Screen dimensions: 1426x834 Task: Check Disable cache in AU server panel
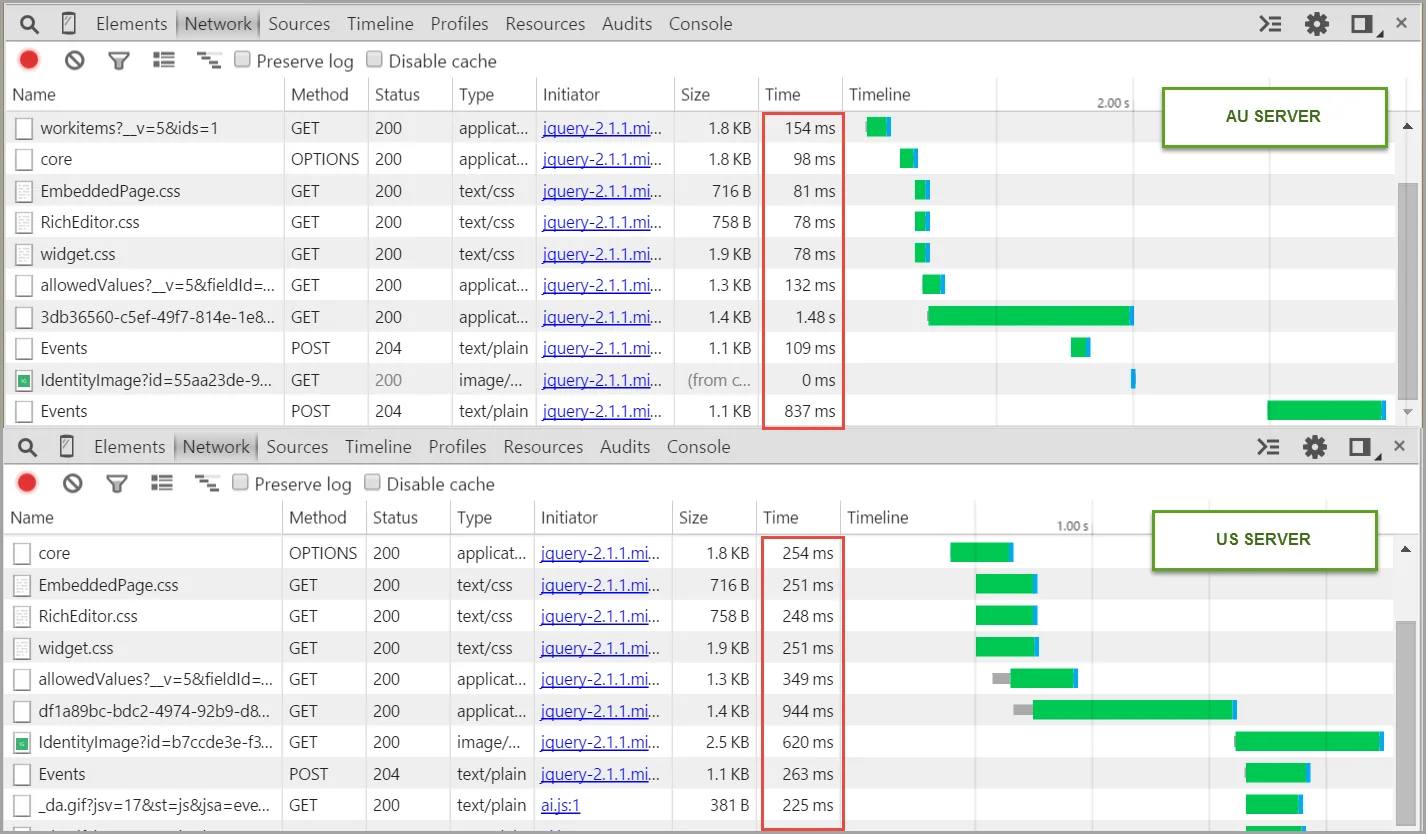click(375, 60)
